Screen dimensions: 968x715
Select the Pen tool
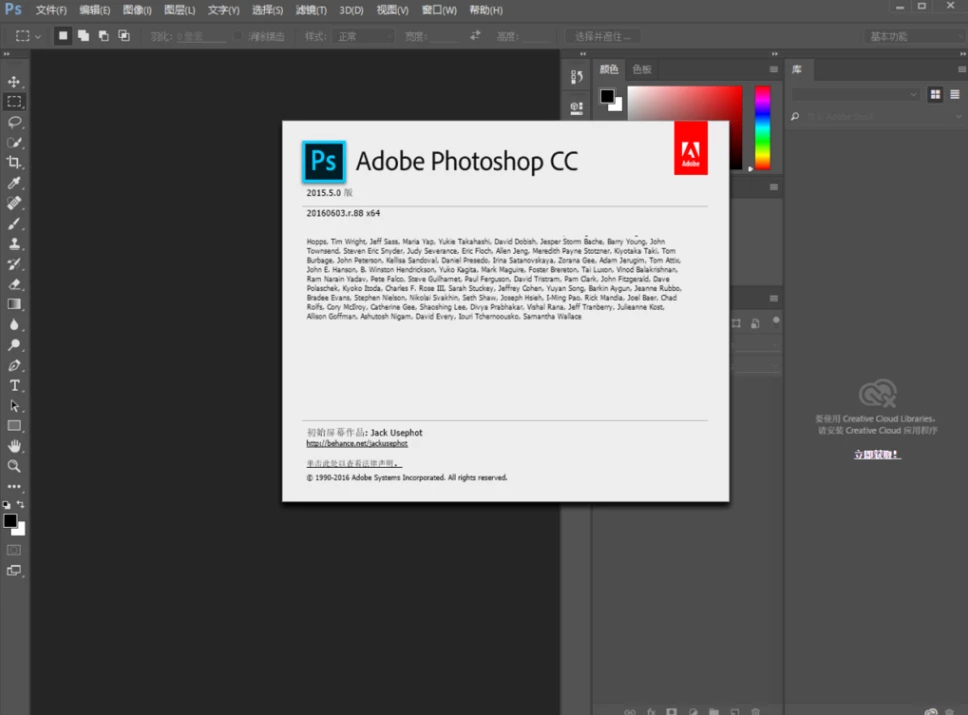pos(14,365)
